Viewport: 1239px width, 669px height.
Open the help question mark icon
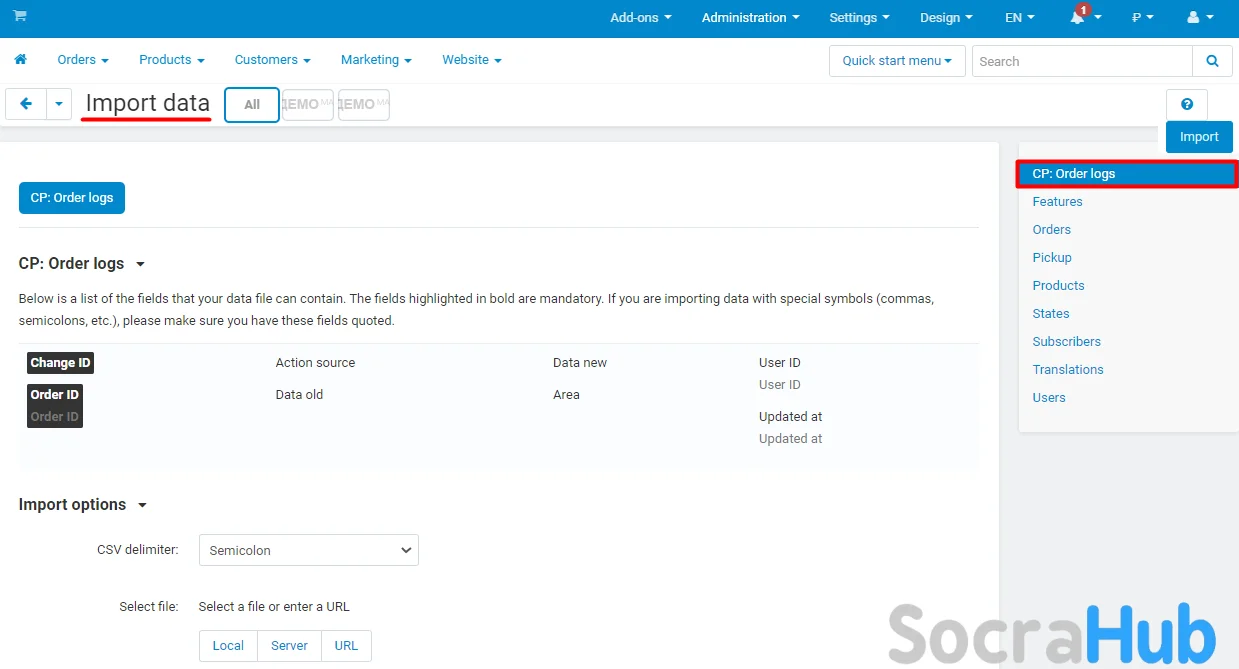(x=1187, y=105)
